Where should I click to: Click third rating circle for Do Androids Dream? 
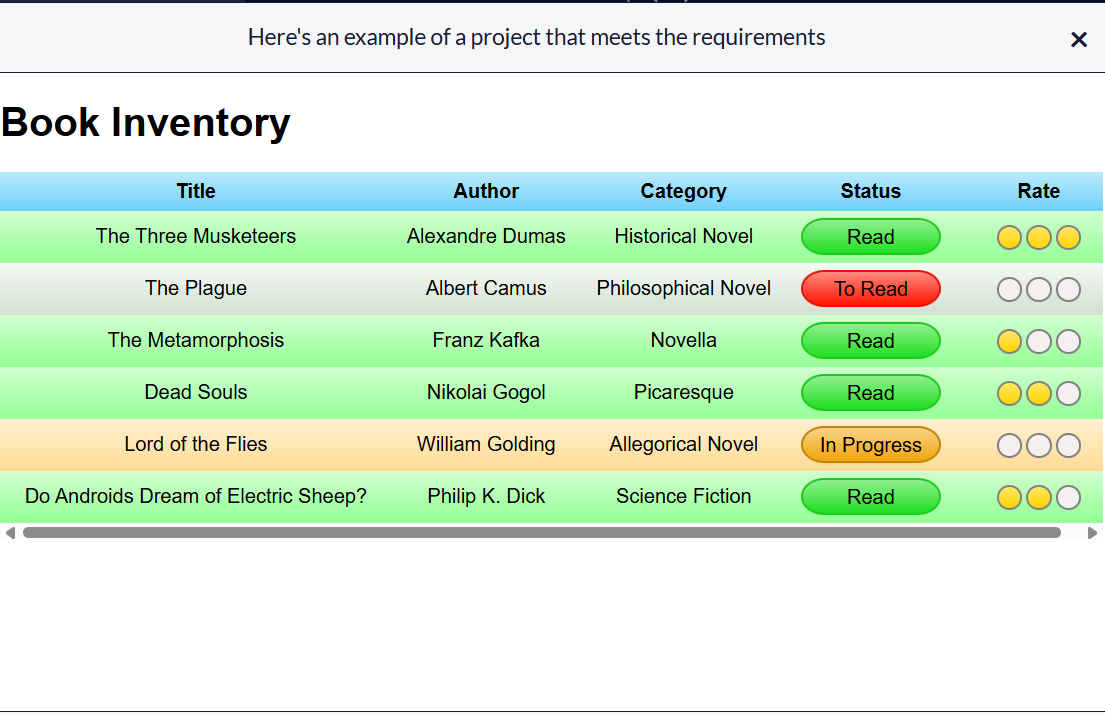click(1068, 498)
